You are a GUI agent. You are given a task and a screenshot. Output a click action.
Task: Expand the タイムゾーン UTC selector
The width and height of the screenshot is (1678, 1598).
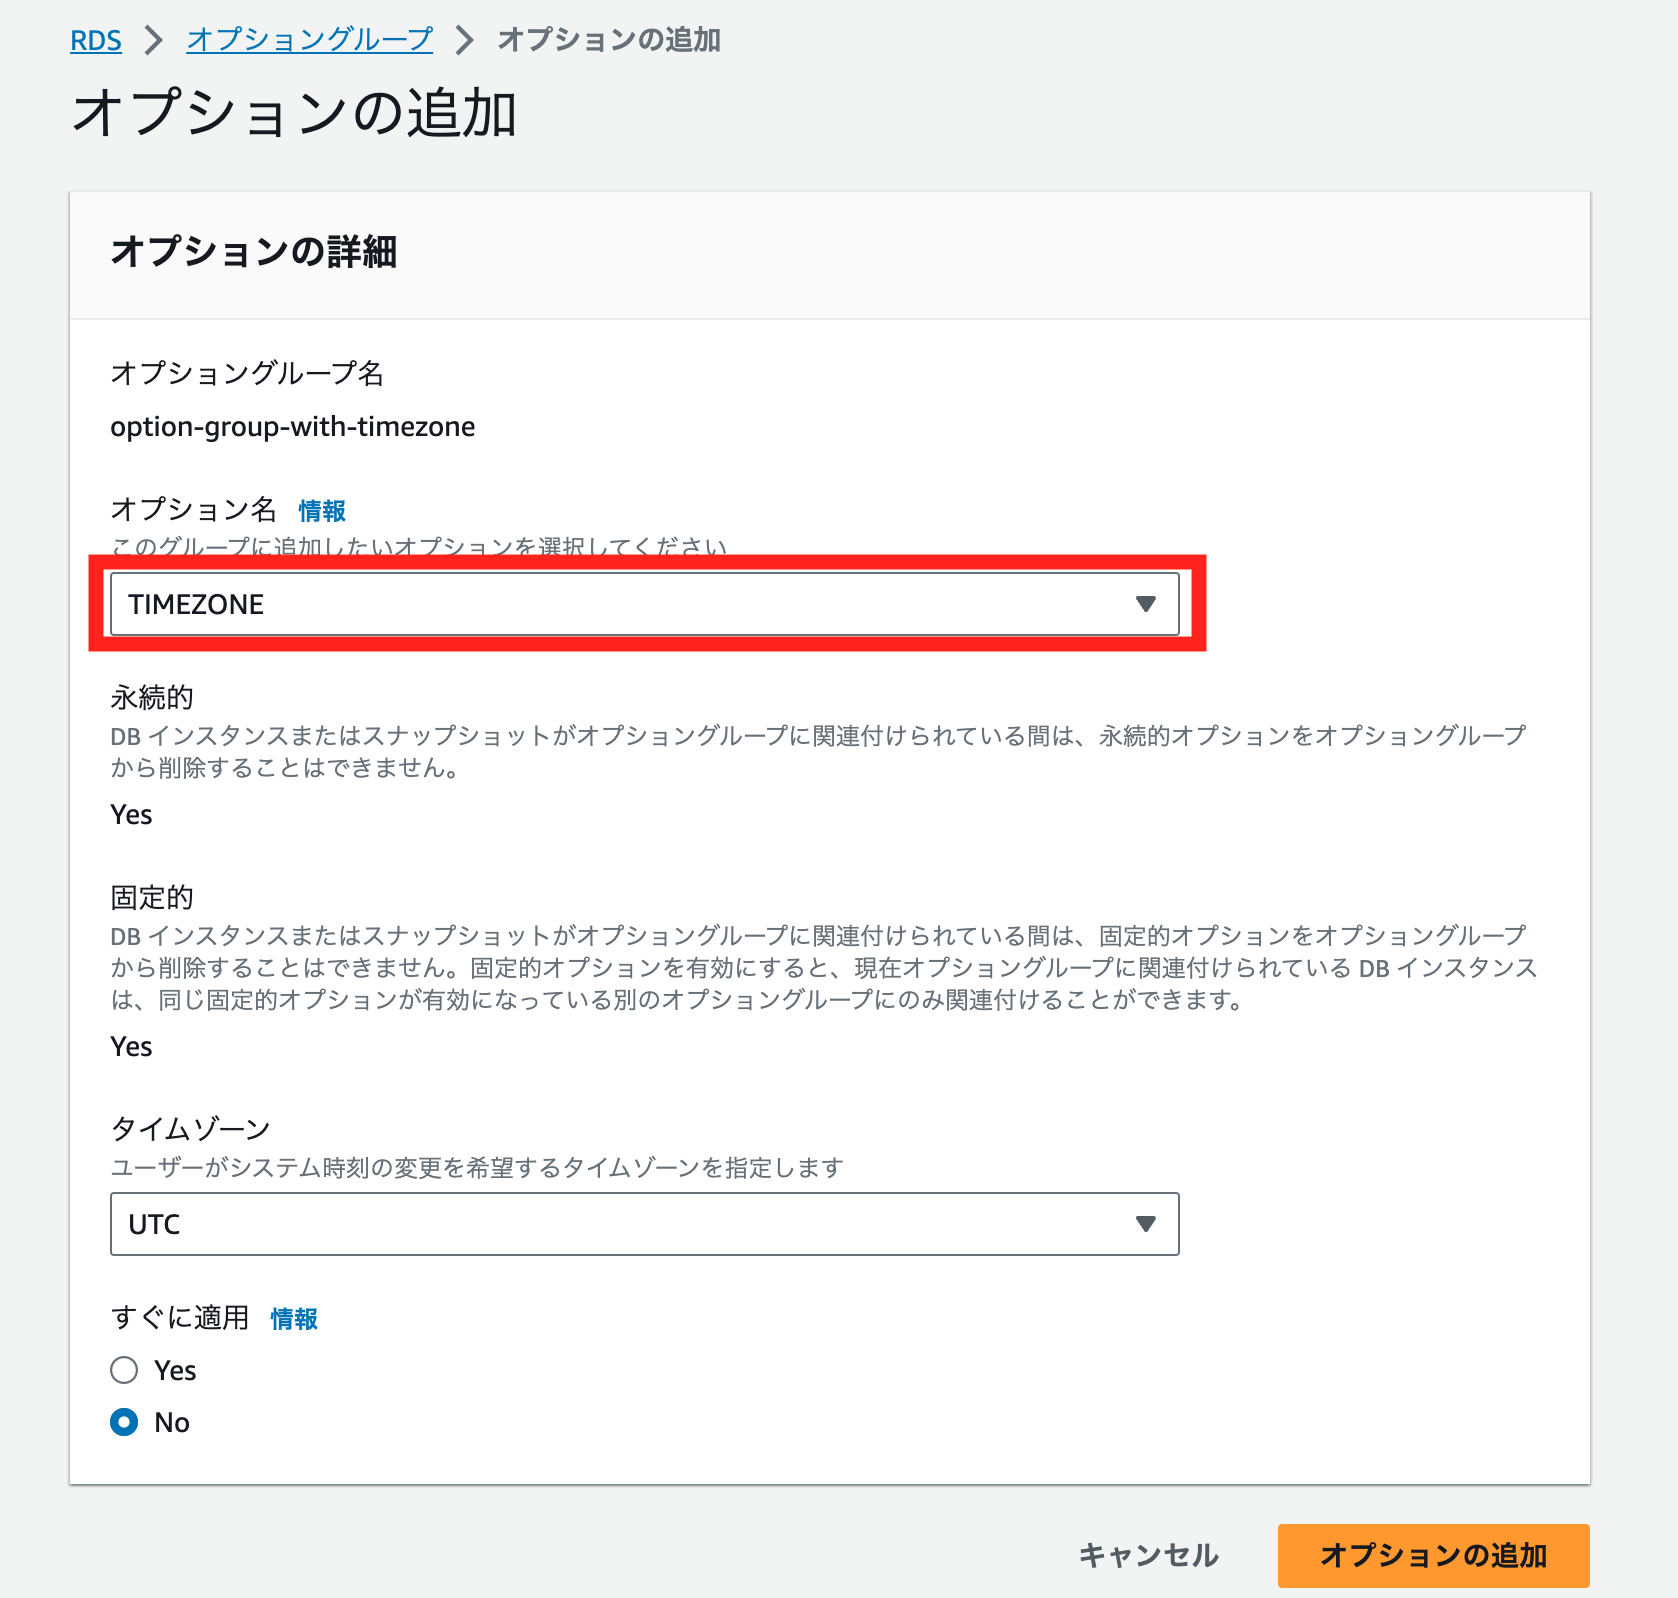point(645,1222)
